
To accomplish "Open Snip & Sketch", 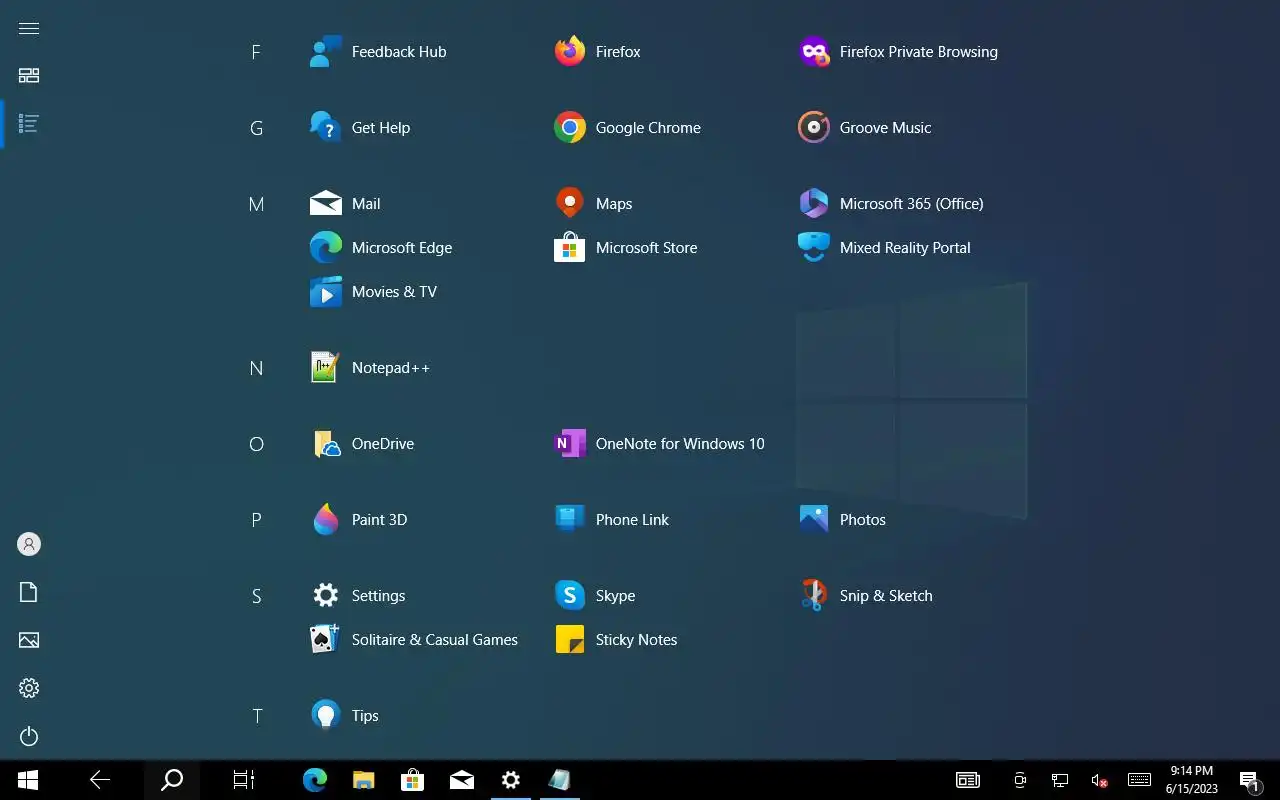I will pos(865,596).
